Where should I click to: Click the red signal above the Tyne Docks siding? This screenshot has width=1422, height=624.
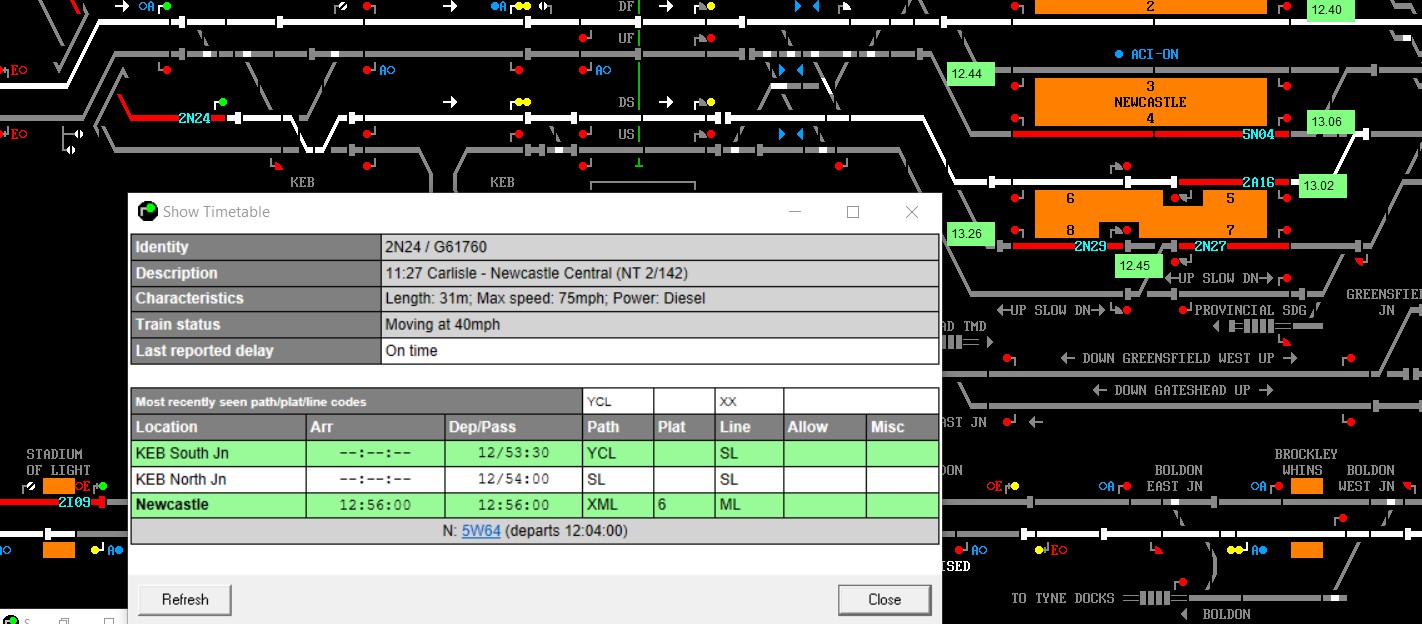click(x=1181, y=582)
